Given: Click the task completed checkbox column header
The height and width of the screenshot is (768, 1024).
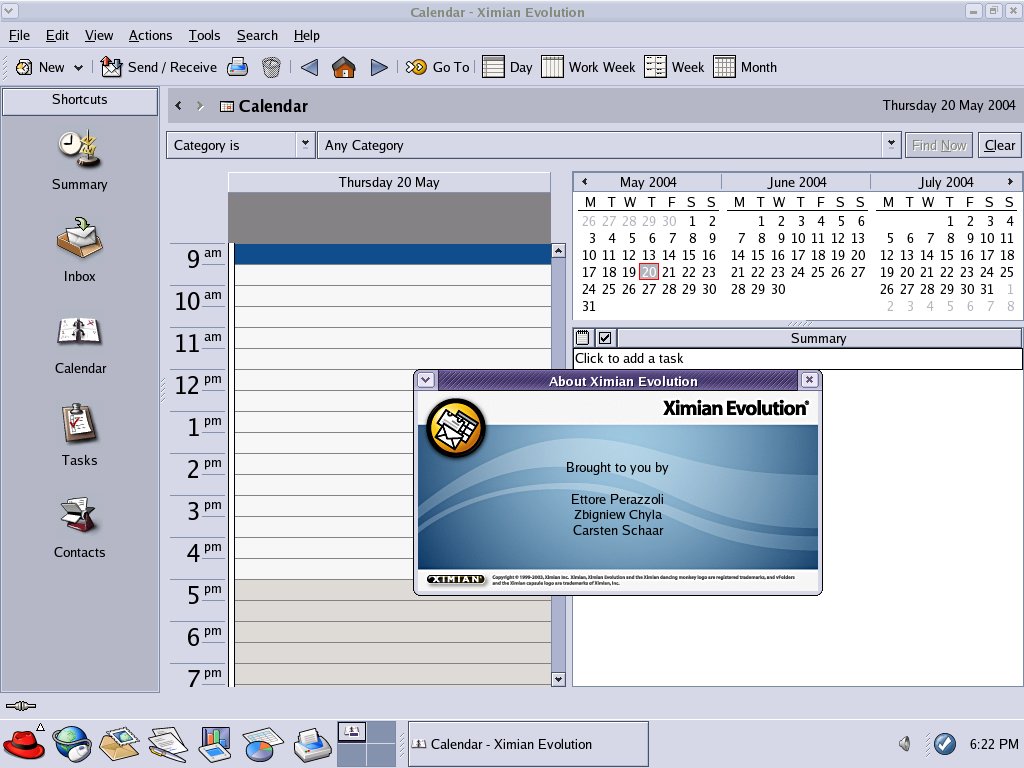Looking at the screenshot, I should click(605, 338).
